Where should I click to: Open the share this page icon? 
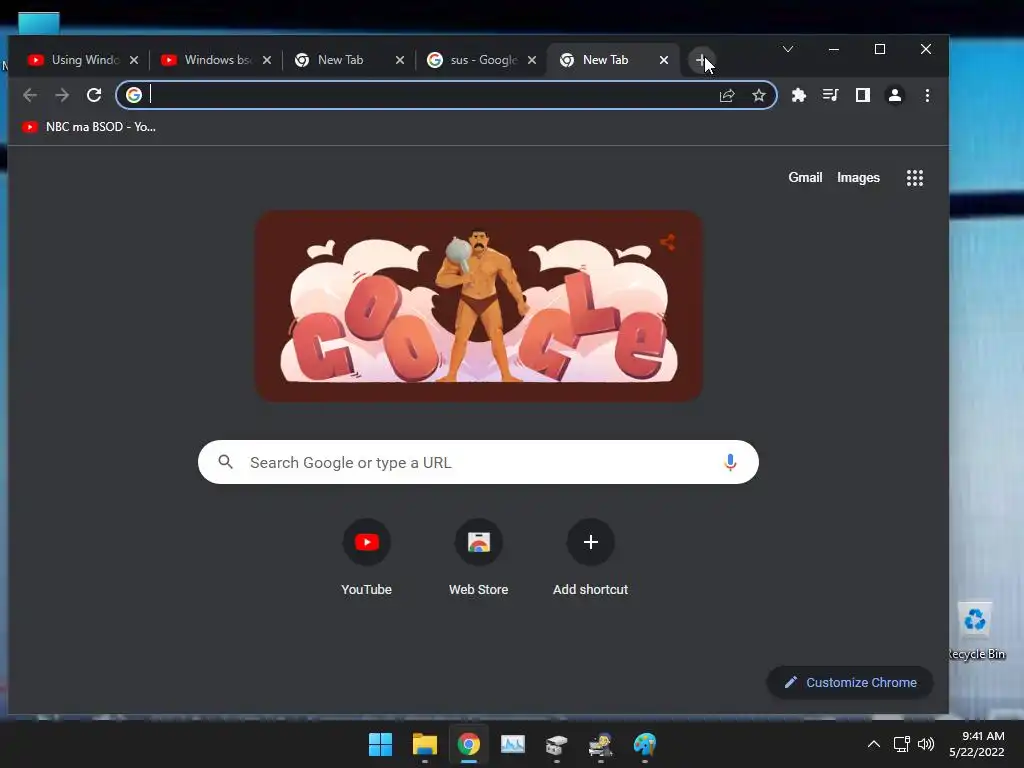coord(727,95)
